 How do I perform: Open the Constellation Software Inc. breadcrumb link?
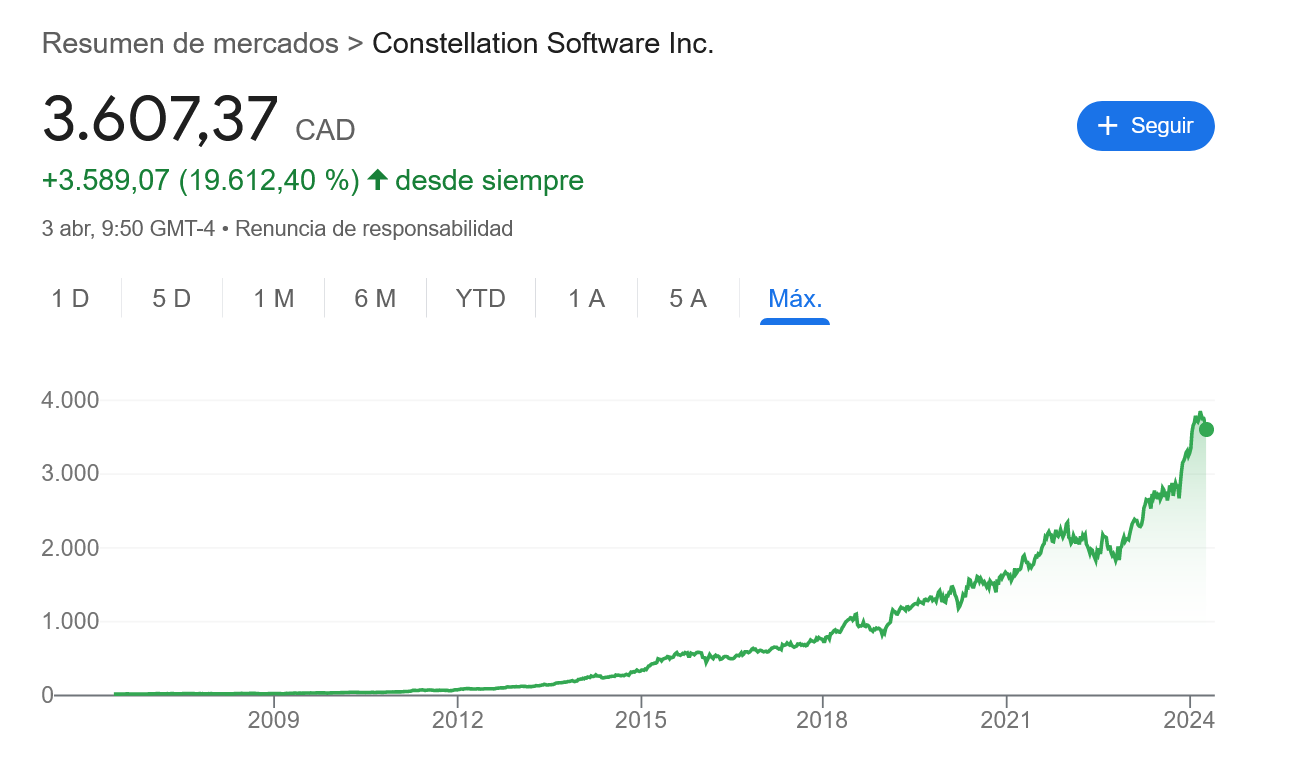541,44
